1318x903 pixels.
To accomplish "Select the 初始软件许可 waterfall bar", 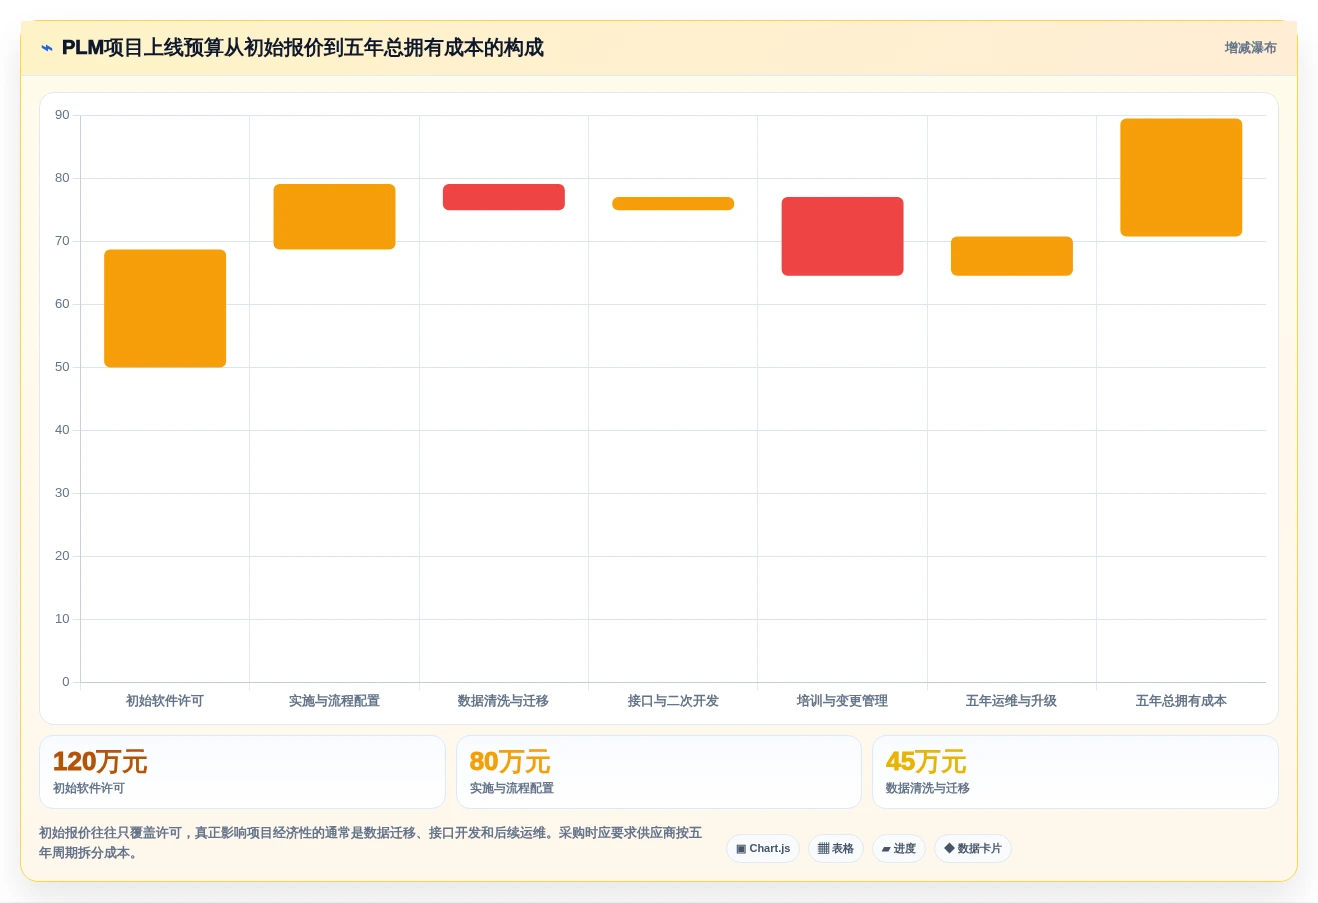I will (165, 308).
